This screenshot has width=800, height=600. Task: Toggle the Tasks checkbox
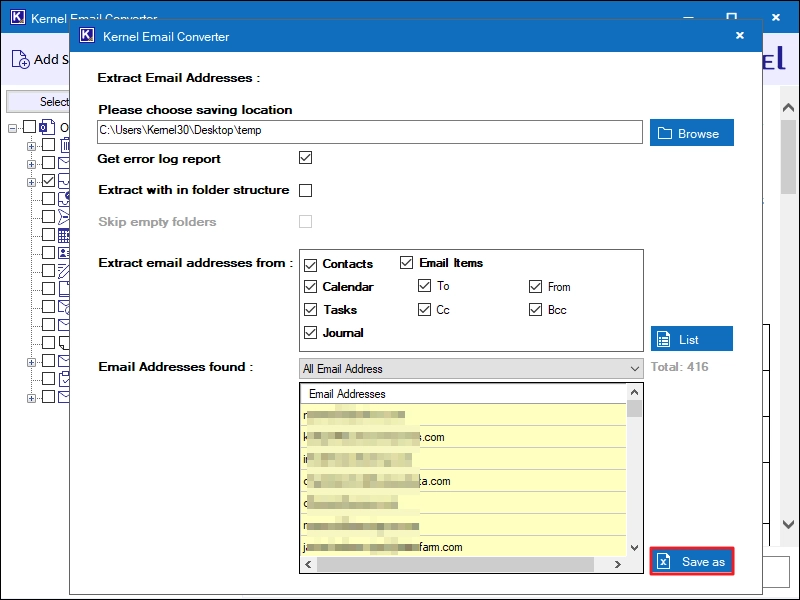pyautogui.click(x=310, y=309)
